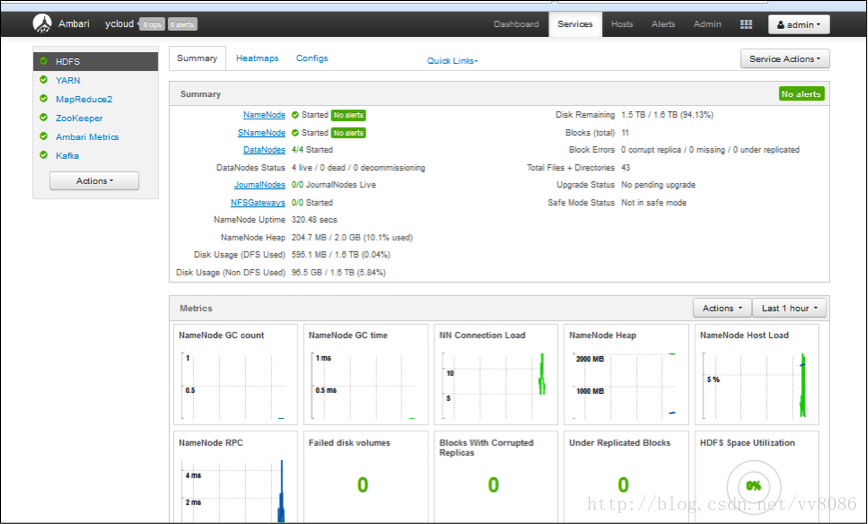
Task: Click the NameNode Heap '204.7 MB' value
Action: pos(352,237)
